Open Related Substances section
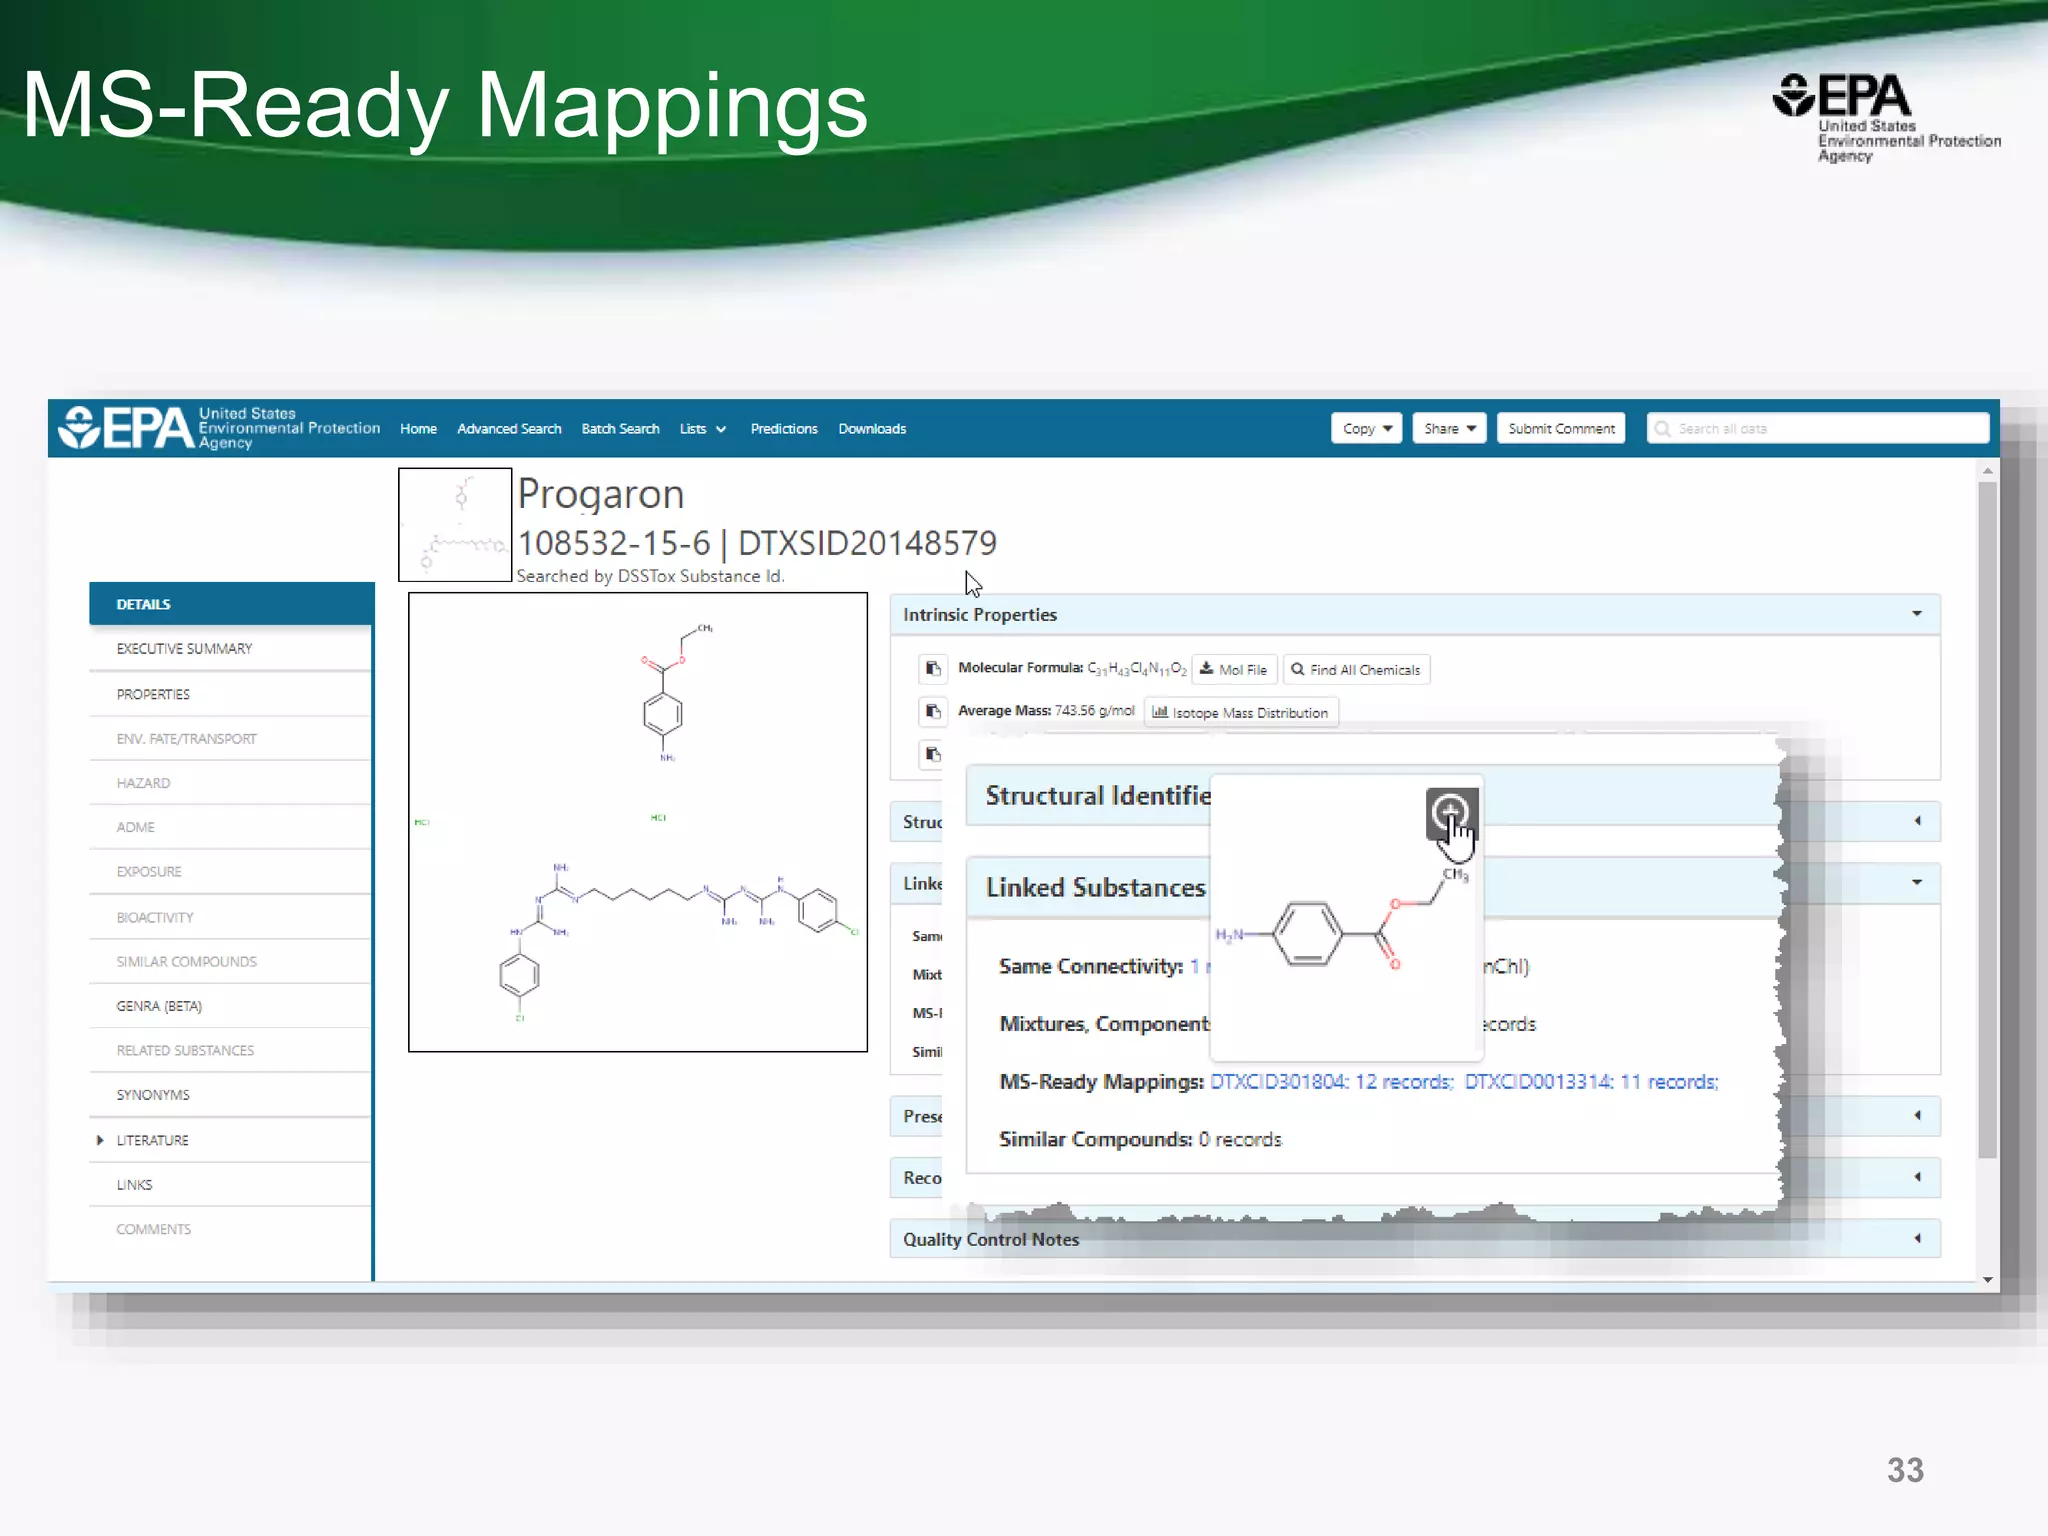 click(x=230, y=1050)
